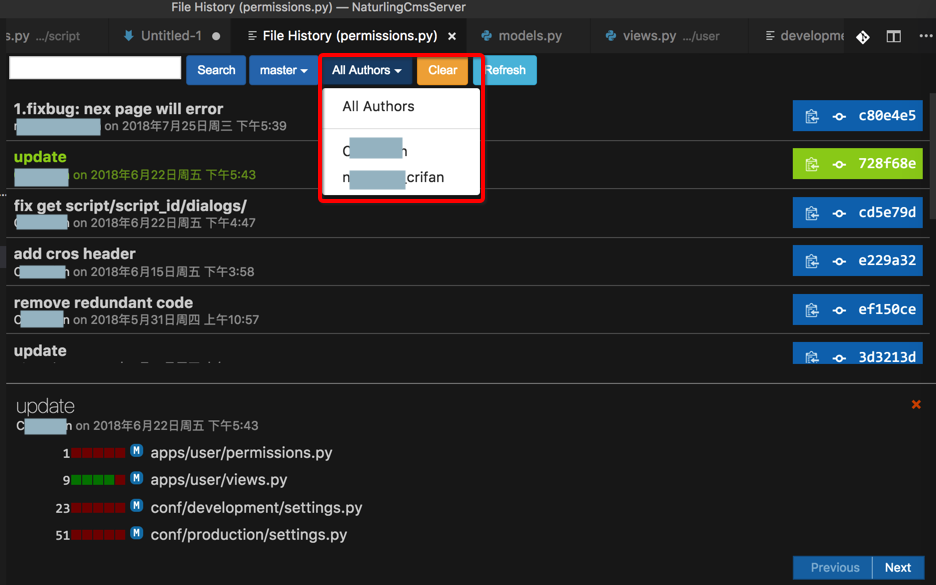Focus the search text input field

(x=95, y=67)
